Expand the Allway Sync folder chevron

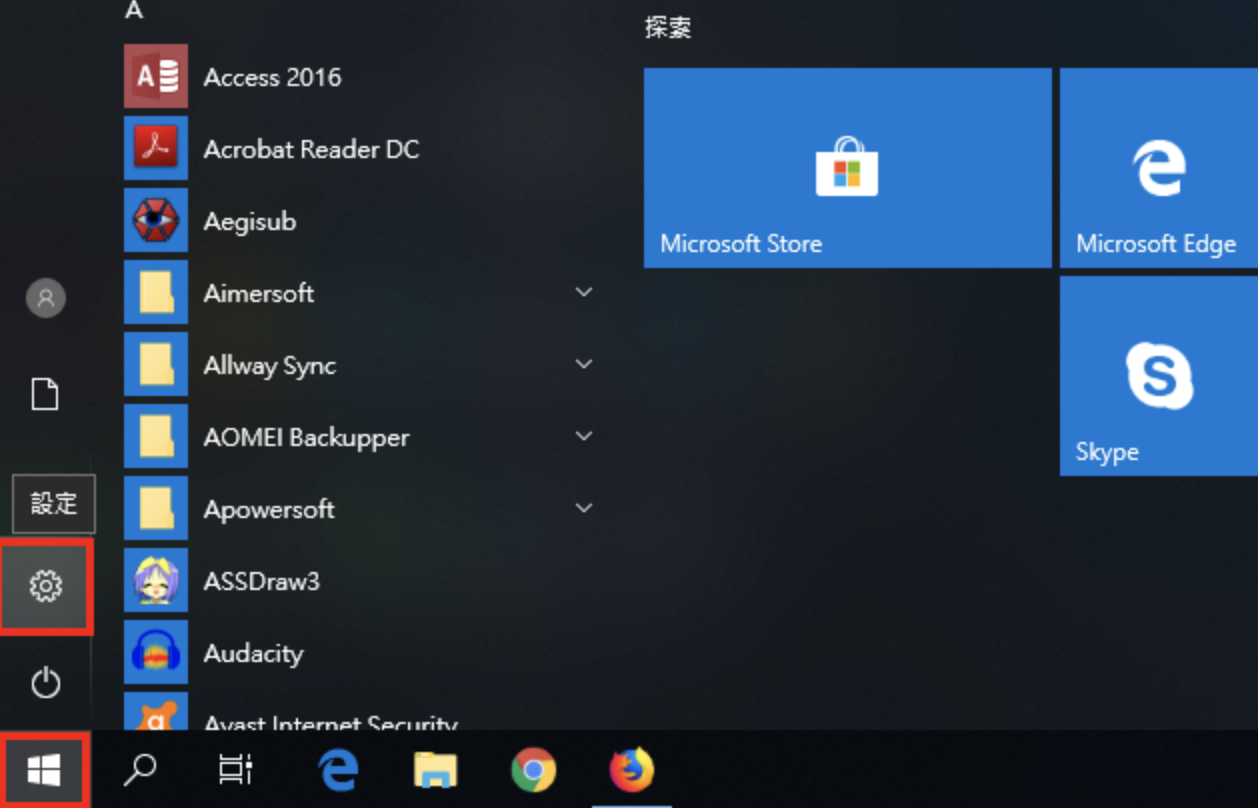tap(584, 364)
